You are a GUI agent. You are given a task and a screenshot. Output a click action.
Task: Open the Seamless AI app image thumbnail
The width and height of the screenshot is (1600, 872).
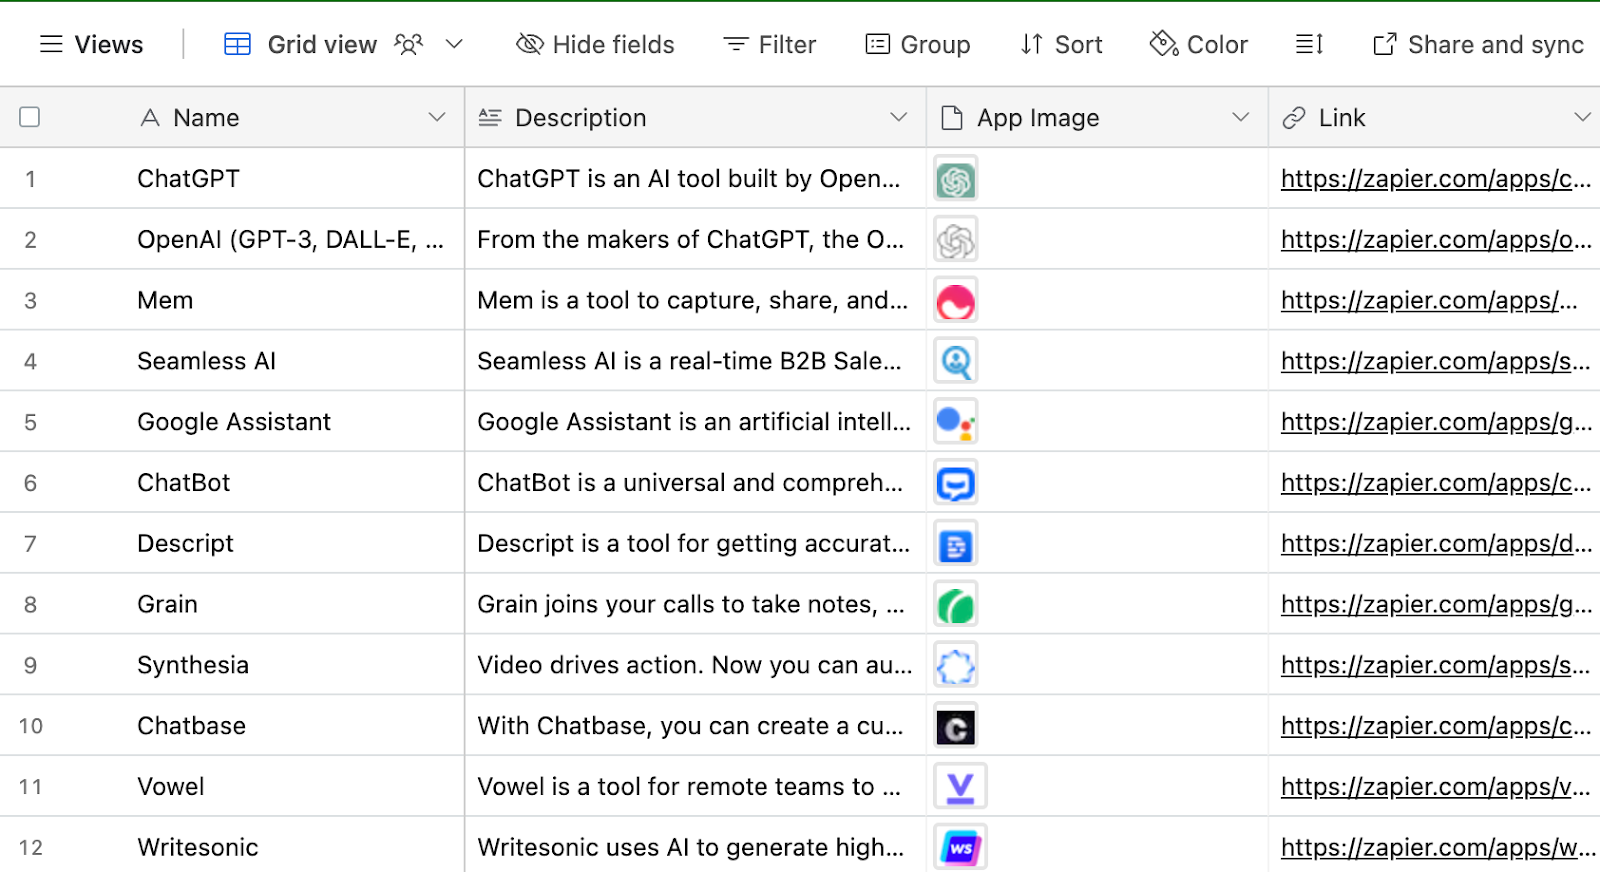(x=956, y=362)
